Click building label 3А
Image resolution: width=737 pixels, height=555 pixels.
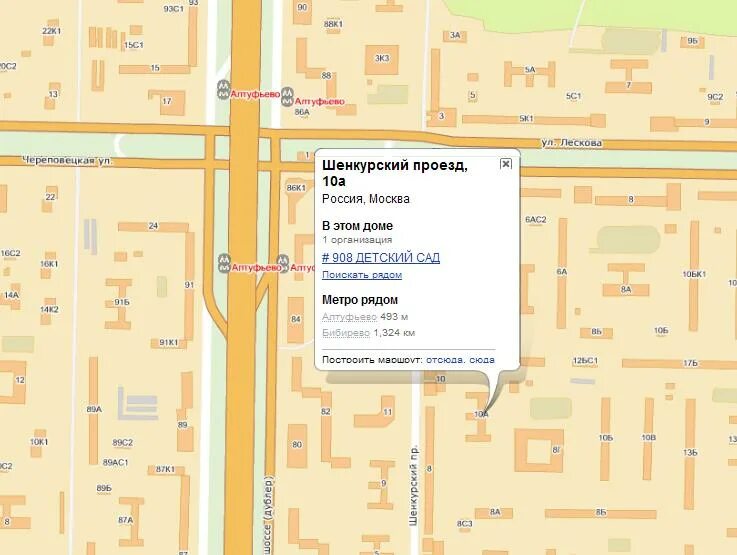pyautogui.click(x=455, y=35)
